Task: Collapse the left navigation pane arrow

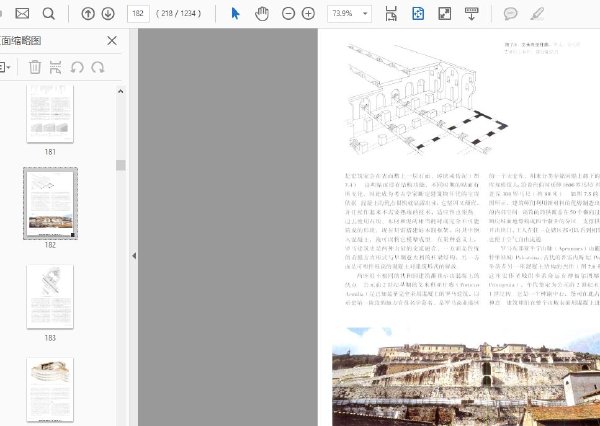Action: [133, 256]
